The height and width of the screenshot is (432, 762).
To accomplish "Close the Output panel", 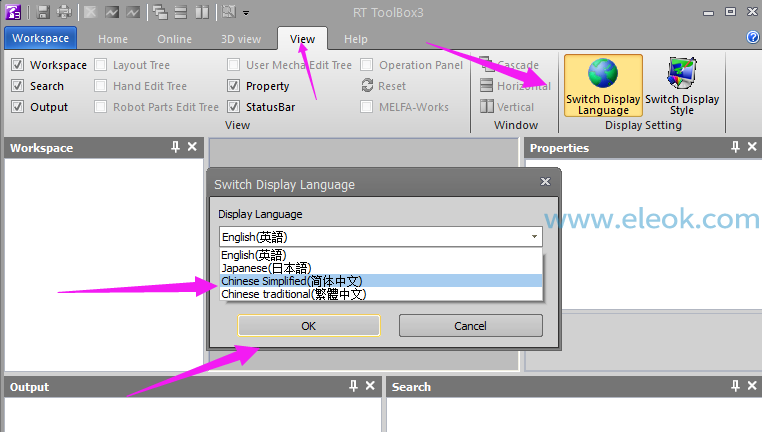I will 370,386.
